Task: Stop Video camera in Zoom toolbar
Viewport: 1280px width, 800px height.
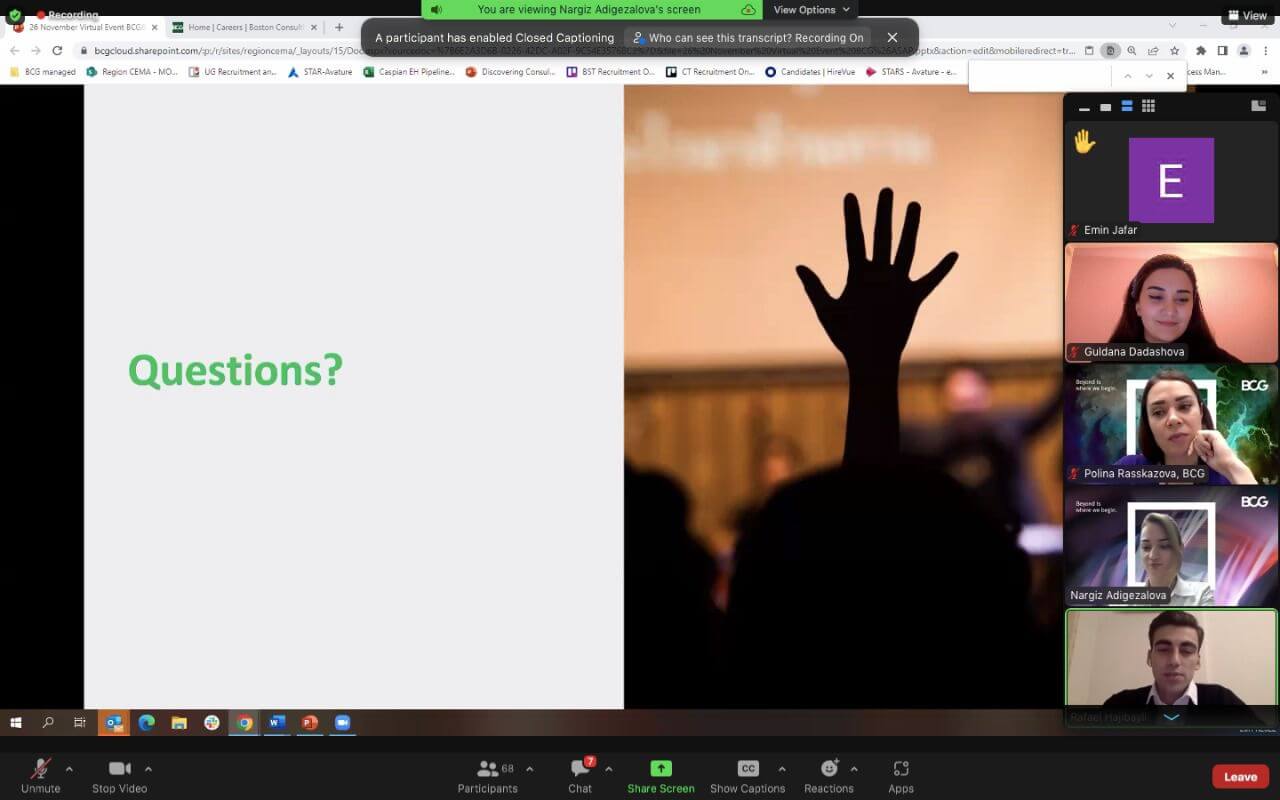Action: pos(119,769)
